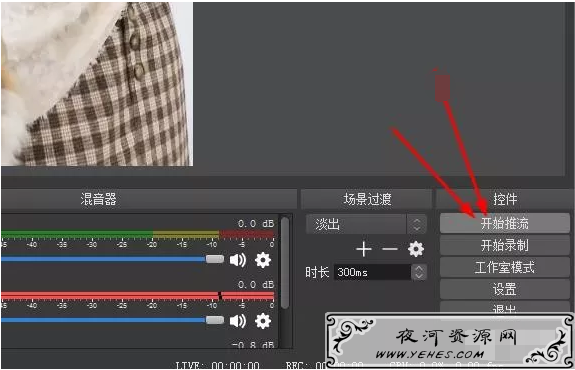
Task: Add a scene transition with plus icon
Action: [364, 249]
